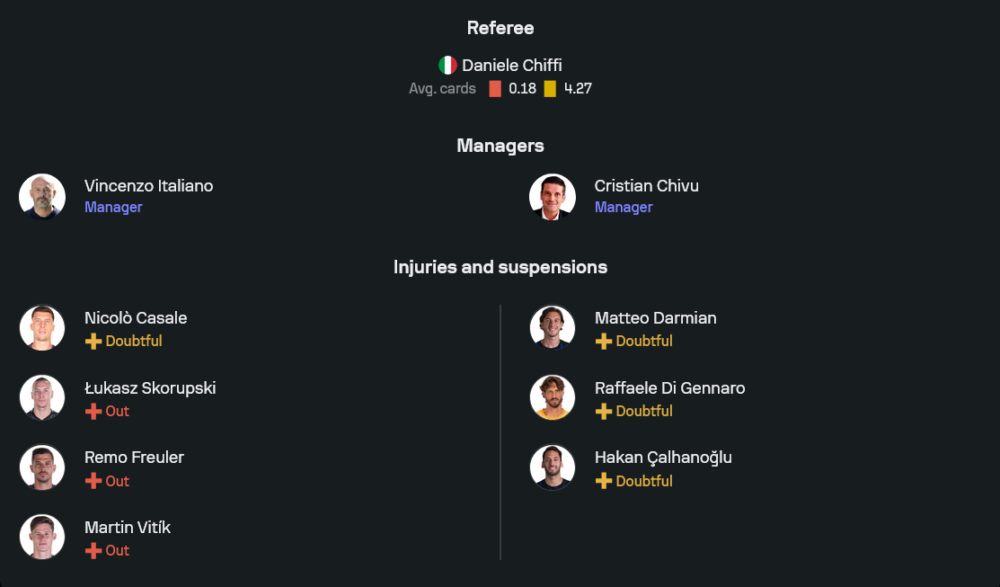
Task: Open Łukasz Skorupski's player page
Action: click(150, 388)
